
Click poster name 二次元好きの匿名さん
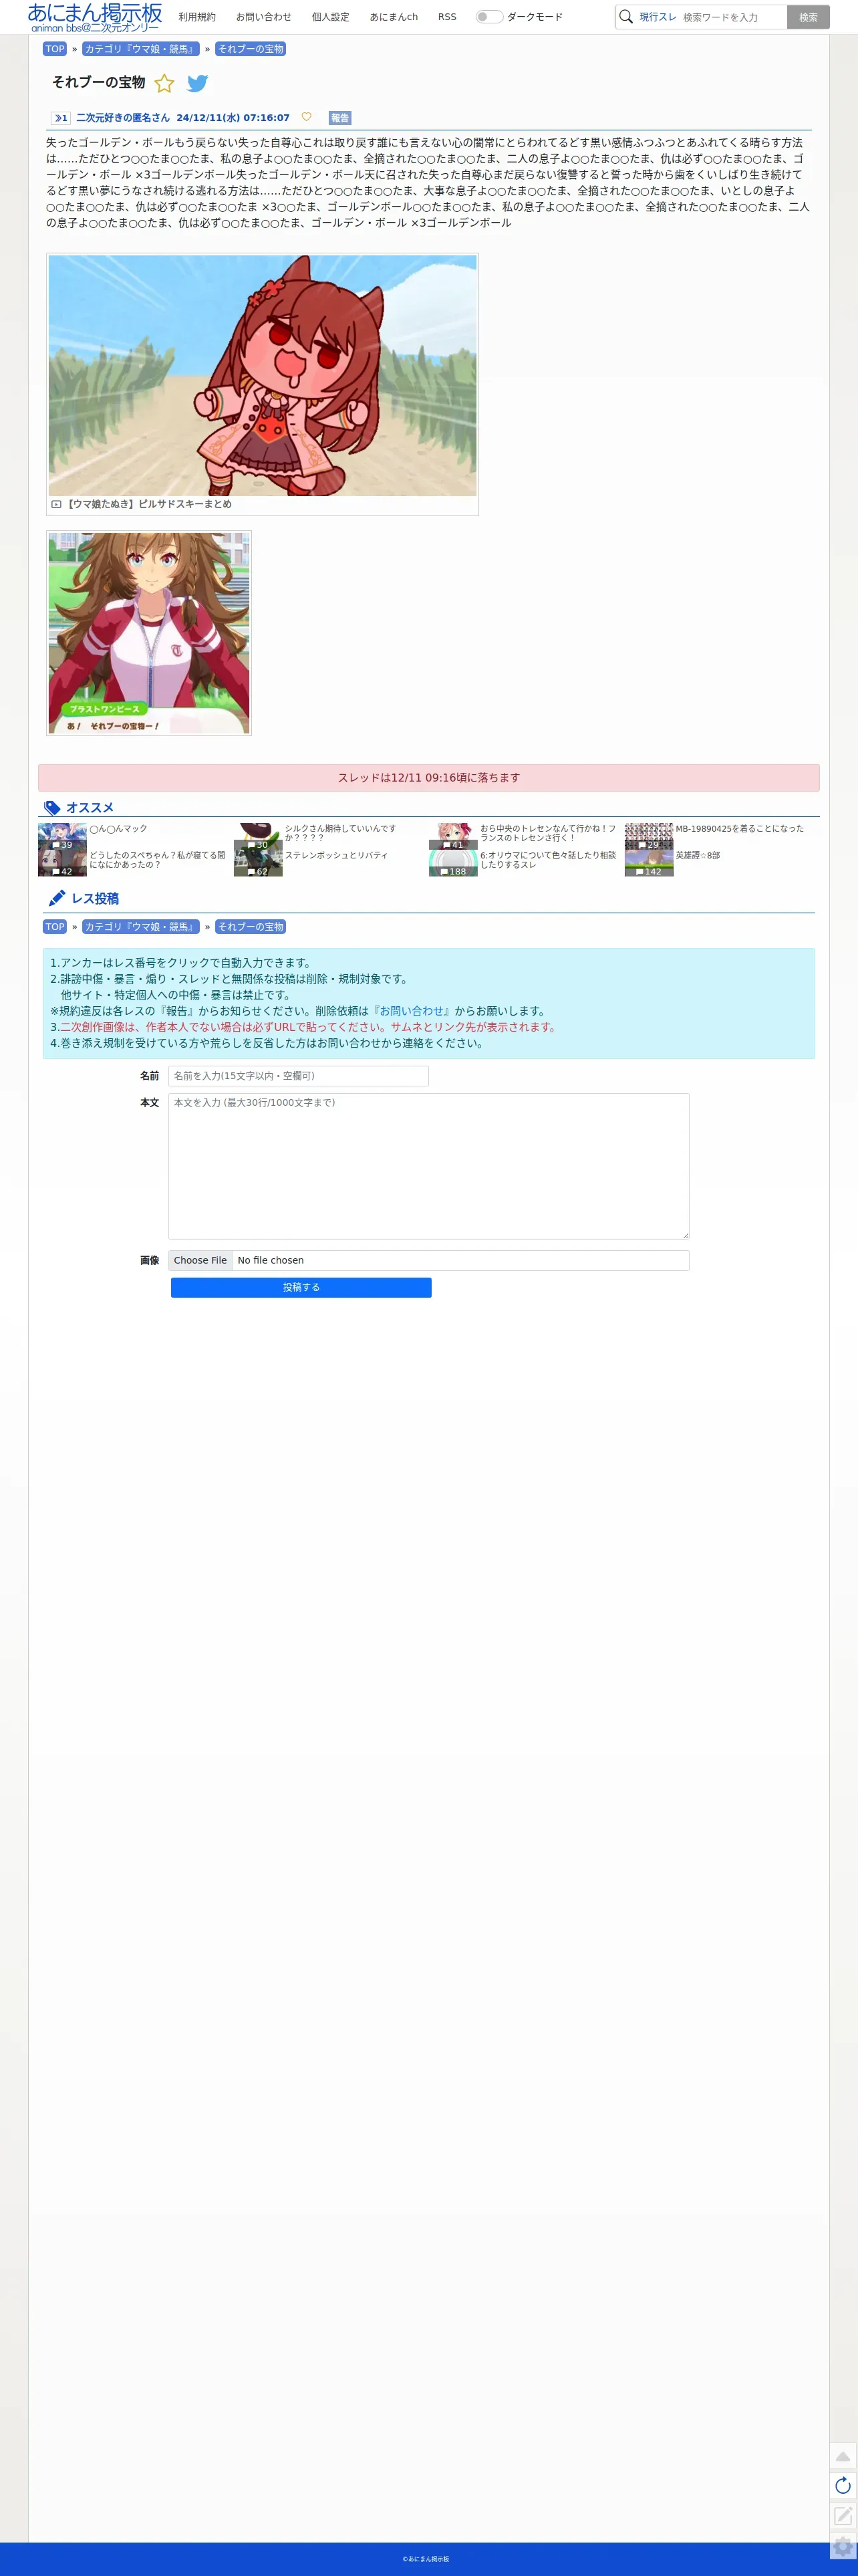tap(123, 118)
